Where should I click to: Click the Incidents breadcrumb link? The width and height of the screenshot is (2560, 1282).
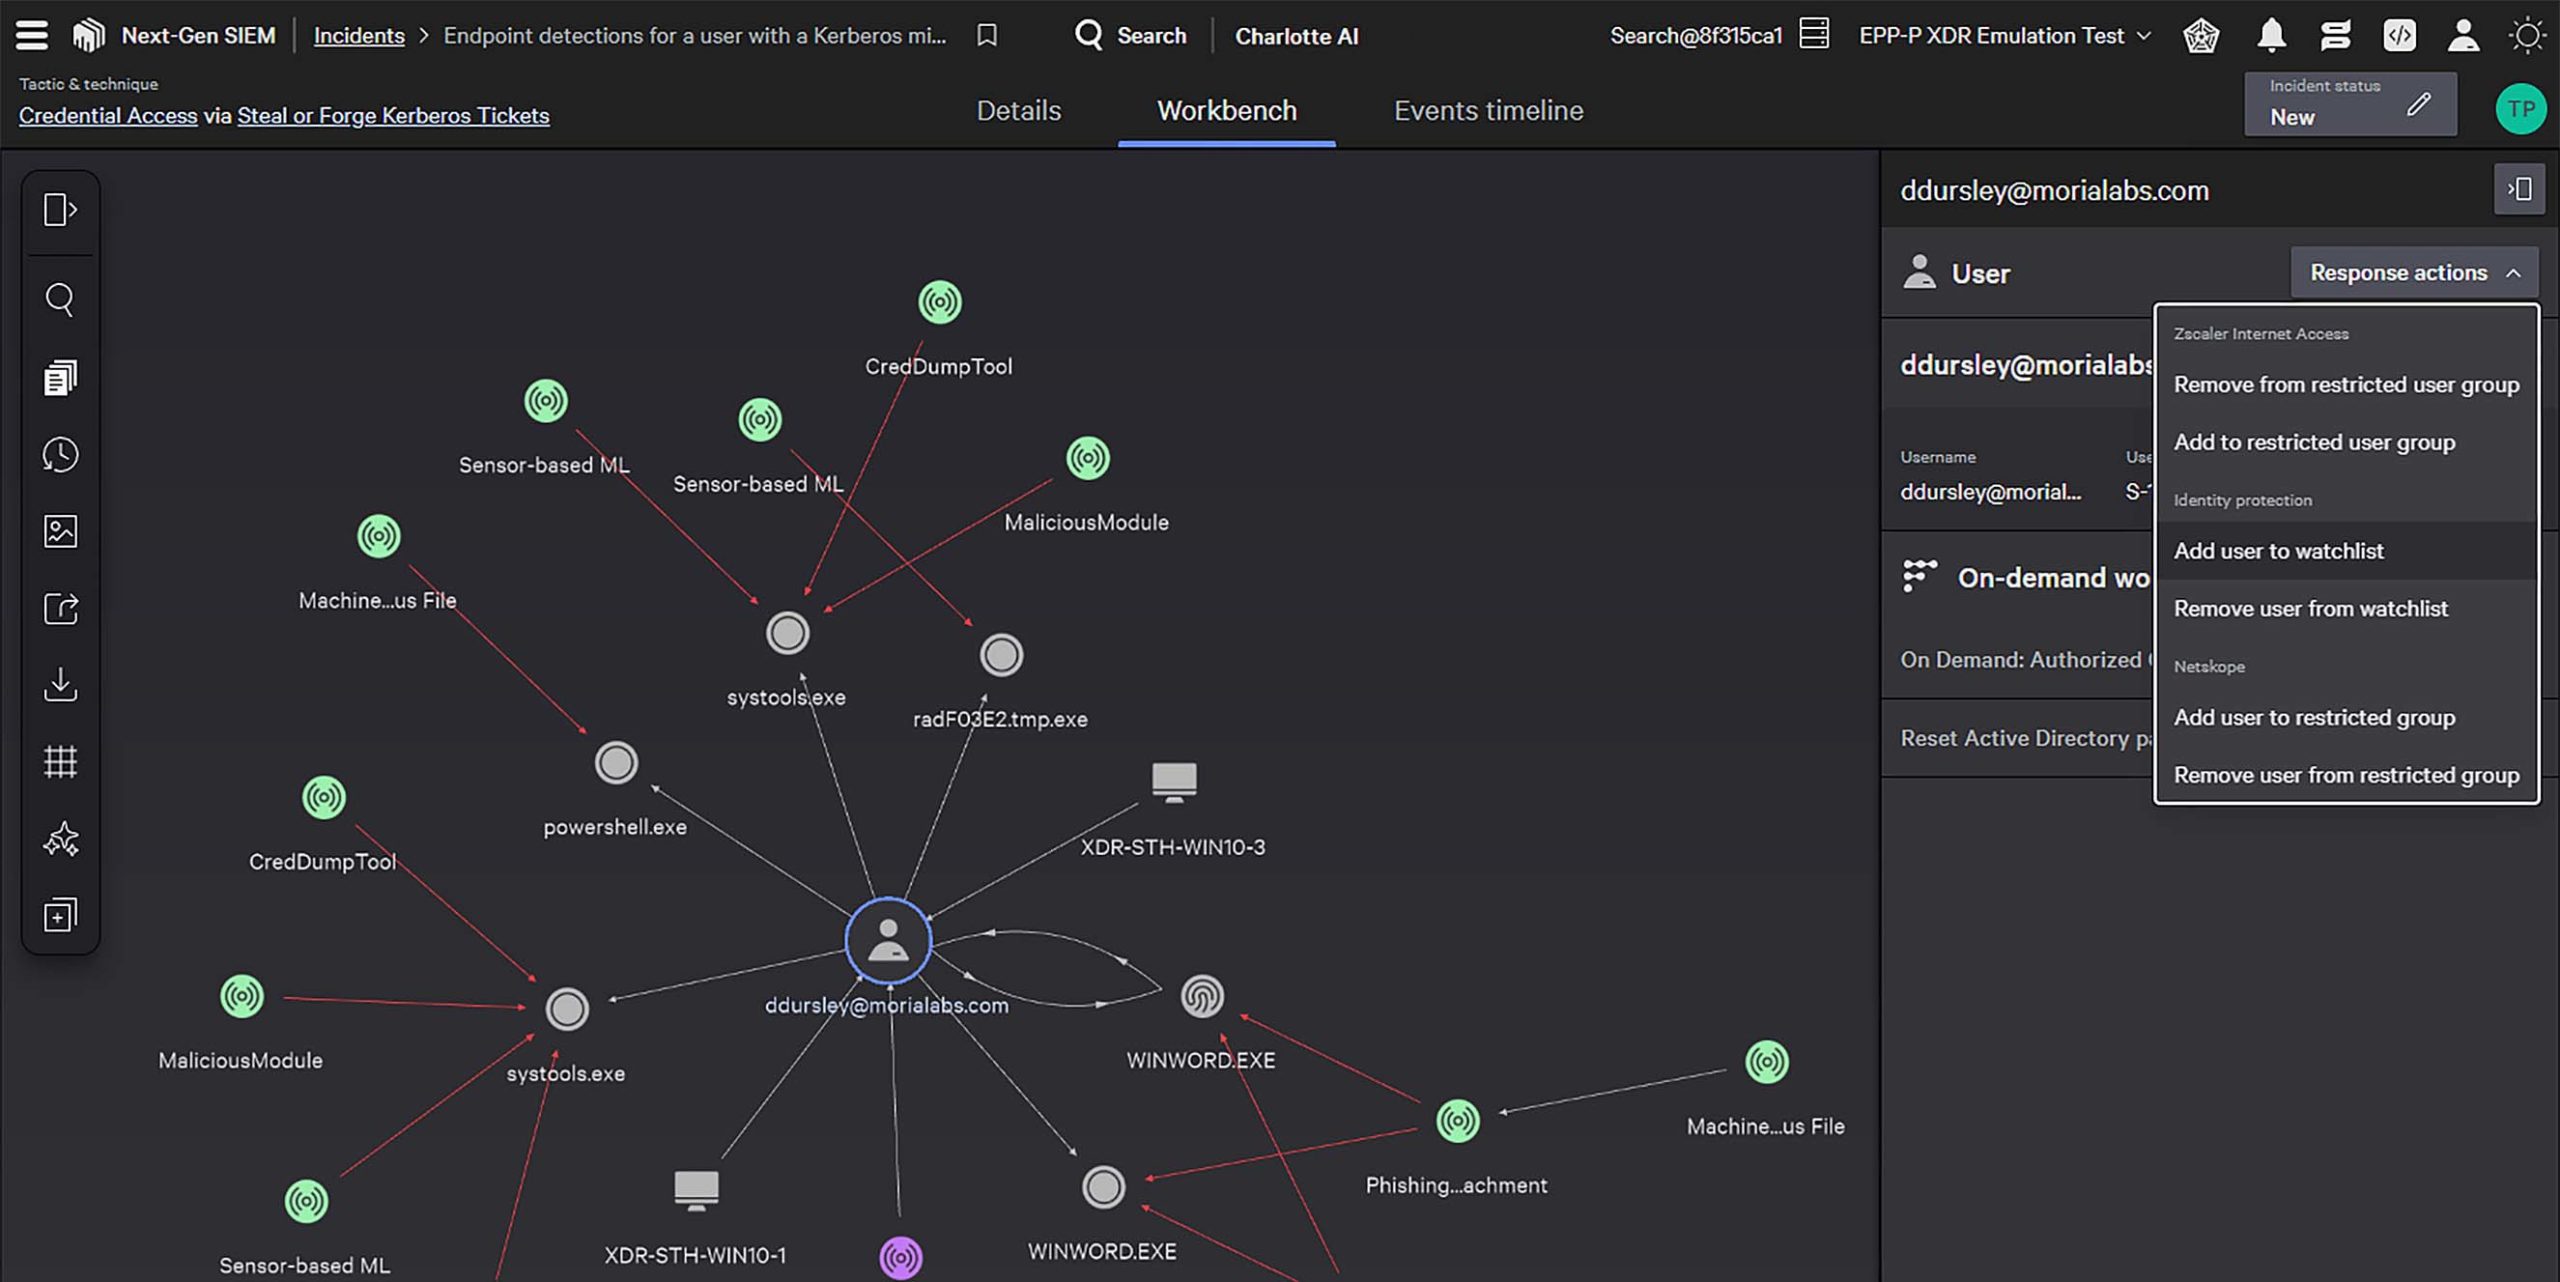tap(359, 36)
